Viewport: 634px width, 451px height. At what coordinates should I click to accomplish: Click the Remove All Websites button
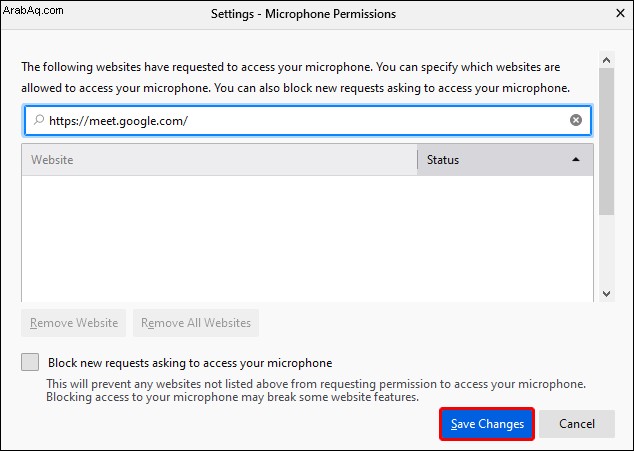point(196,323)
